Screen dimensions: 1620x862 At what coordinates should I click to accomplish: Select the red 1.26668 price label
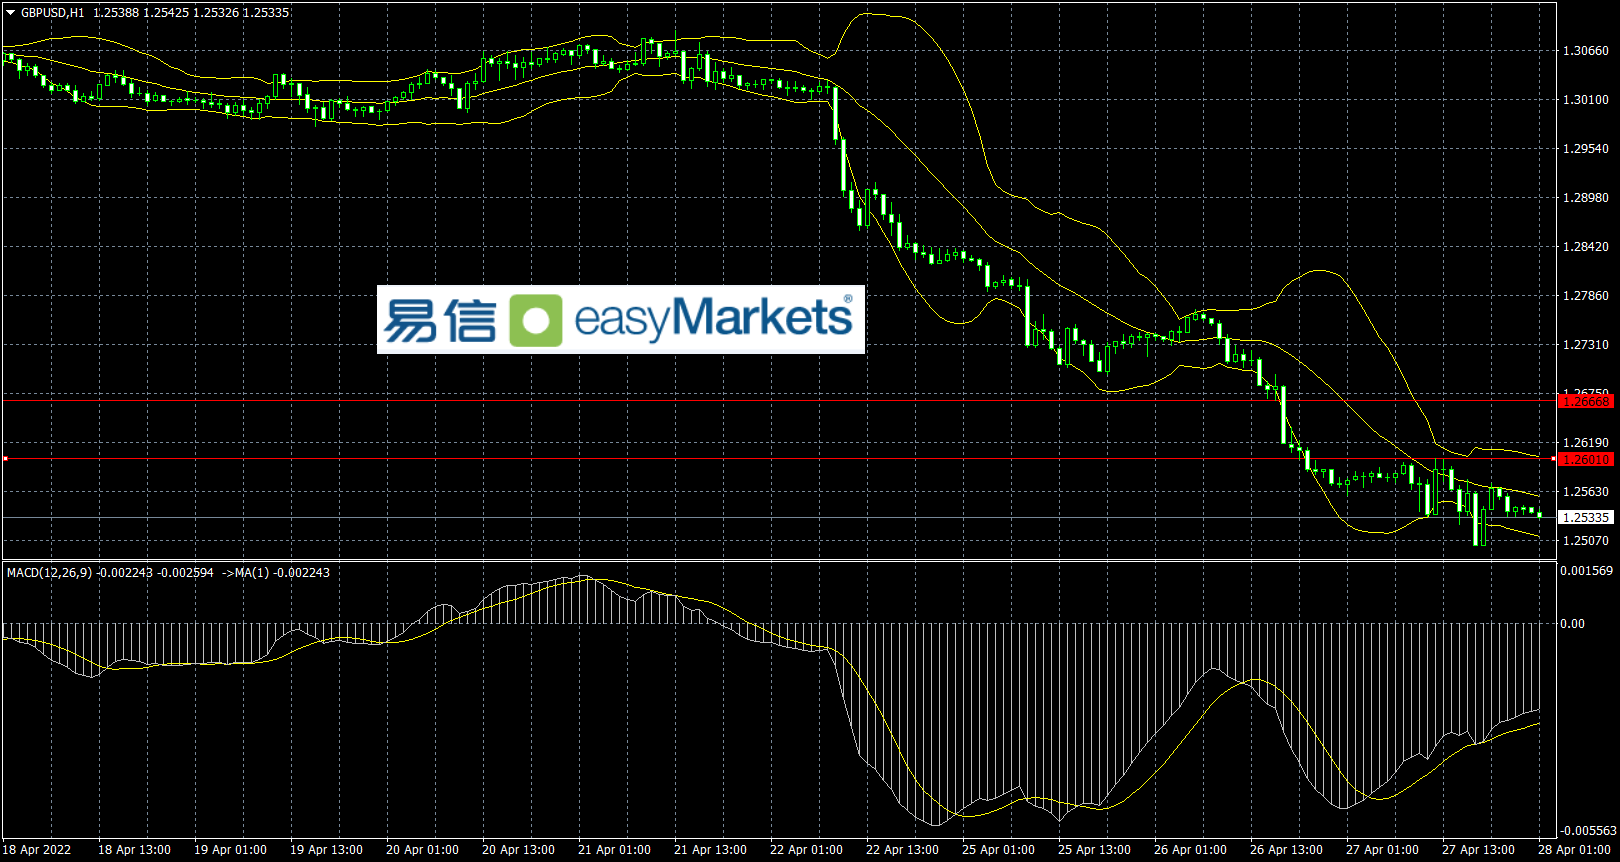tap(1587, 401)
